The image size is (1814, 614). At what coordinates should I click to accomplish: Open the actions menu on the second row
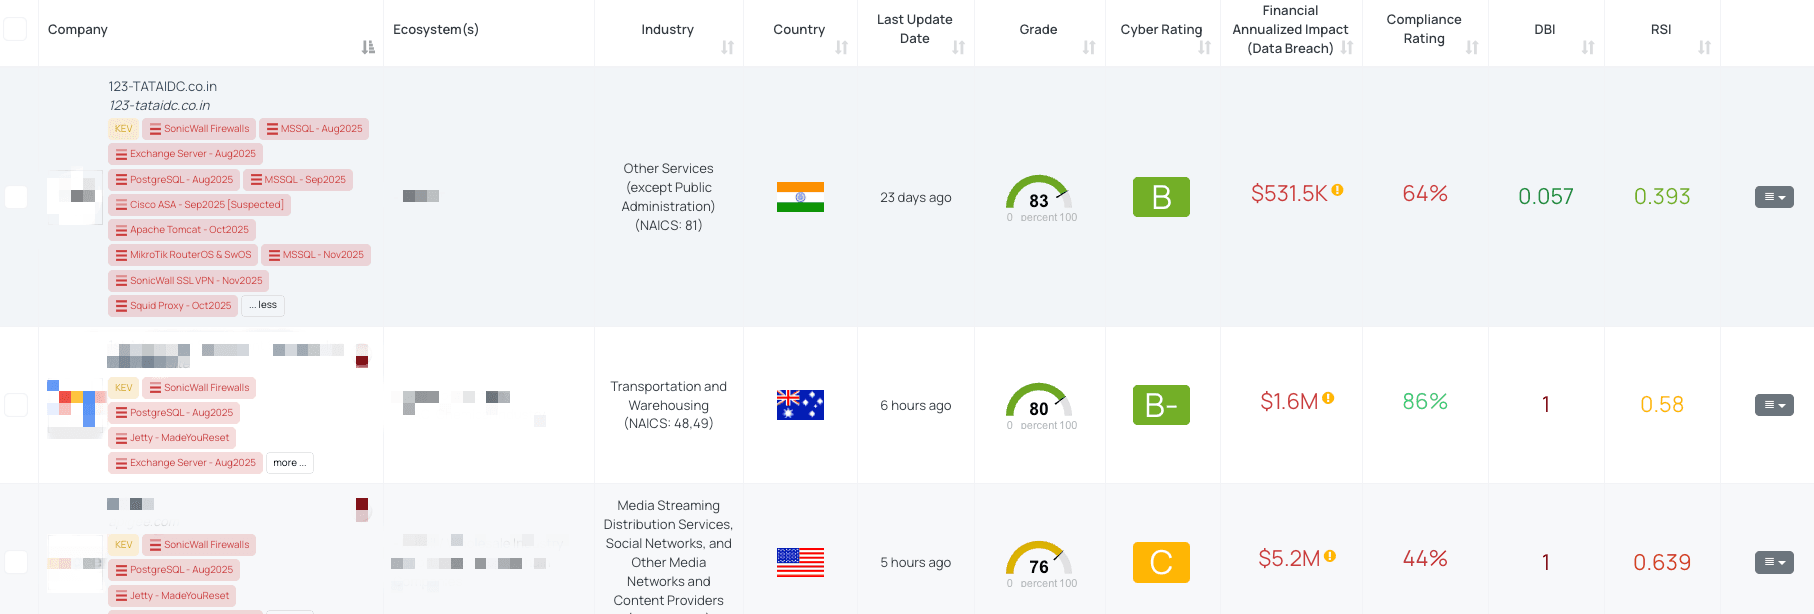[1773, 405]
